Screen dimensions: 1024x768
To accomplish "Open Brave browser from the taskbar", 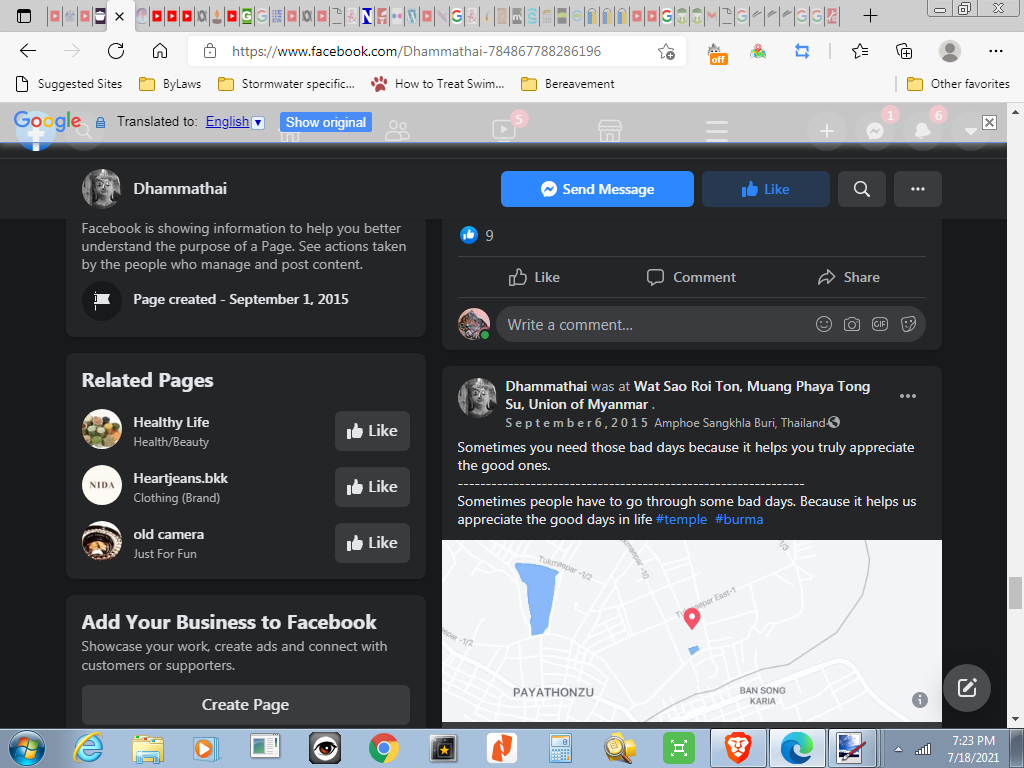I will [x=738, y=748].
